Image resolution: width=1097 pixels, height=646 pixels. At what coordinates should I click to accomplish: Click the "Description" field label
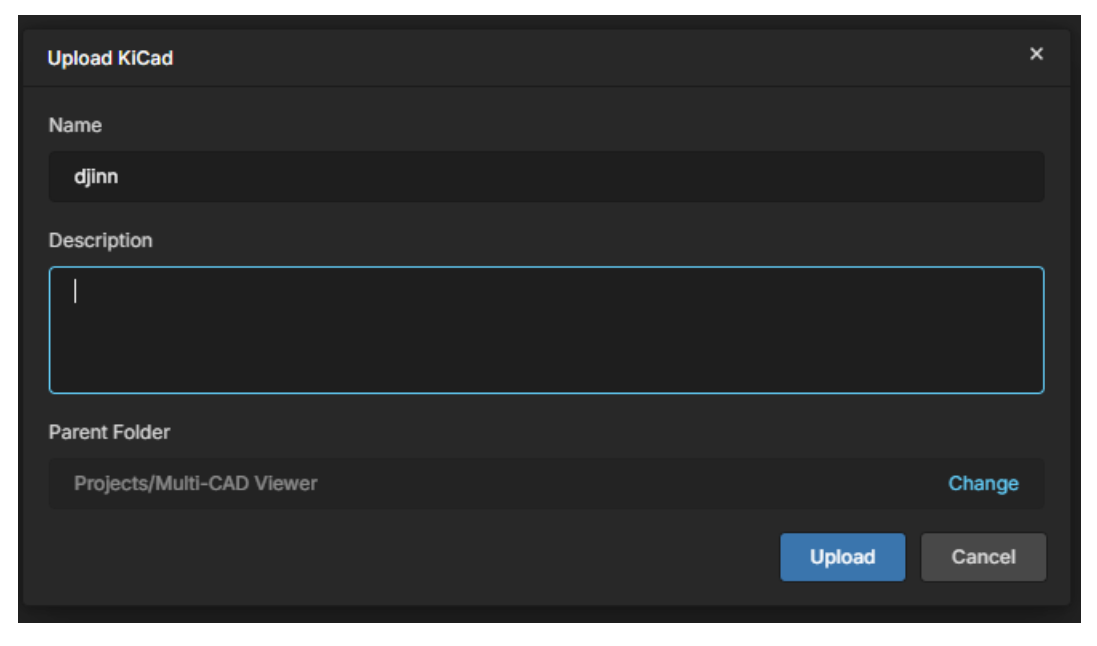pos(100,241)
